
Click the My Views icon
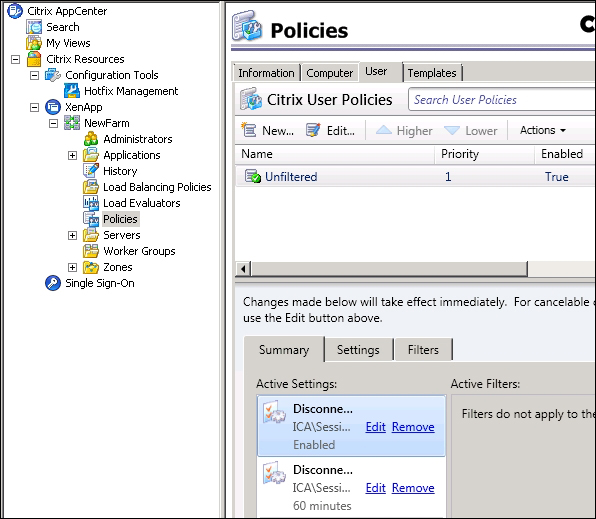[x=34, y=43]
